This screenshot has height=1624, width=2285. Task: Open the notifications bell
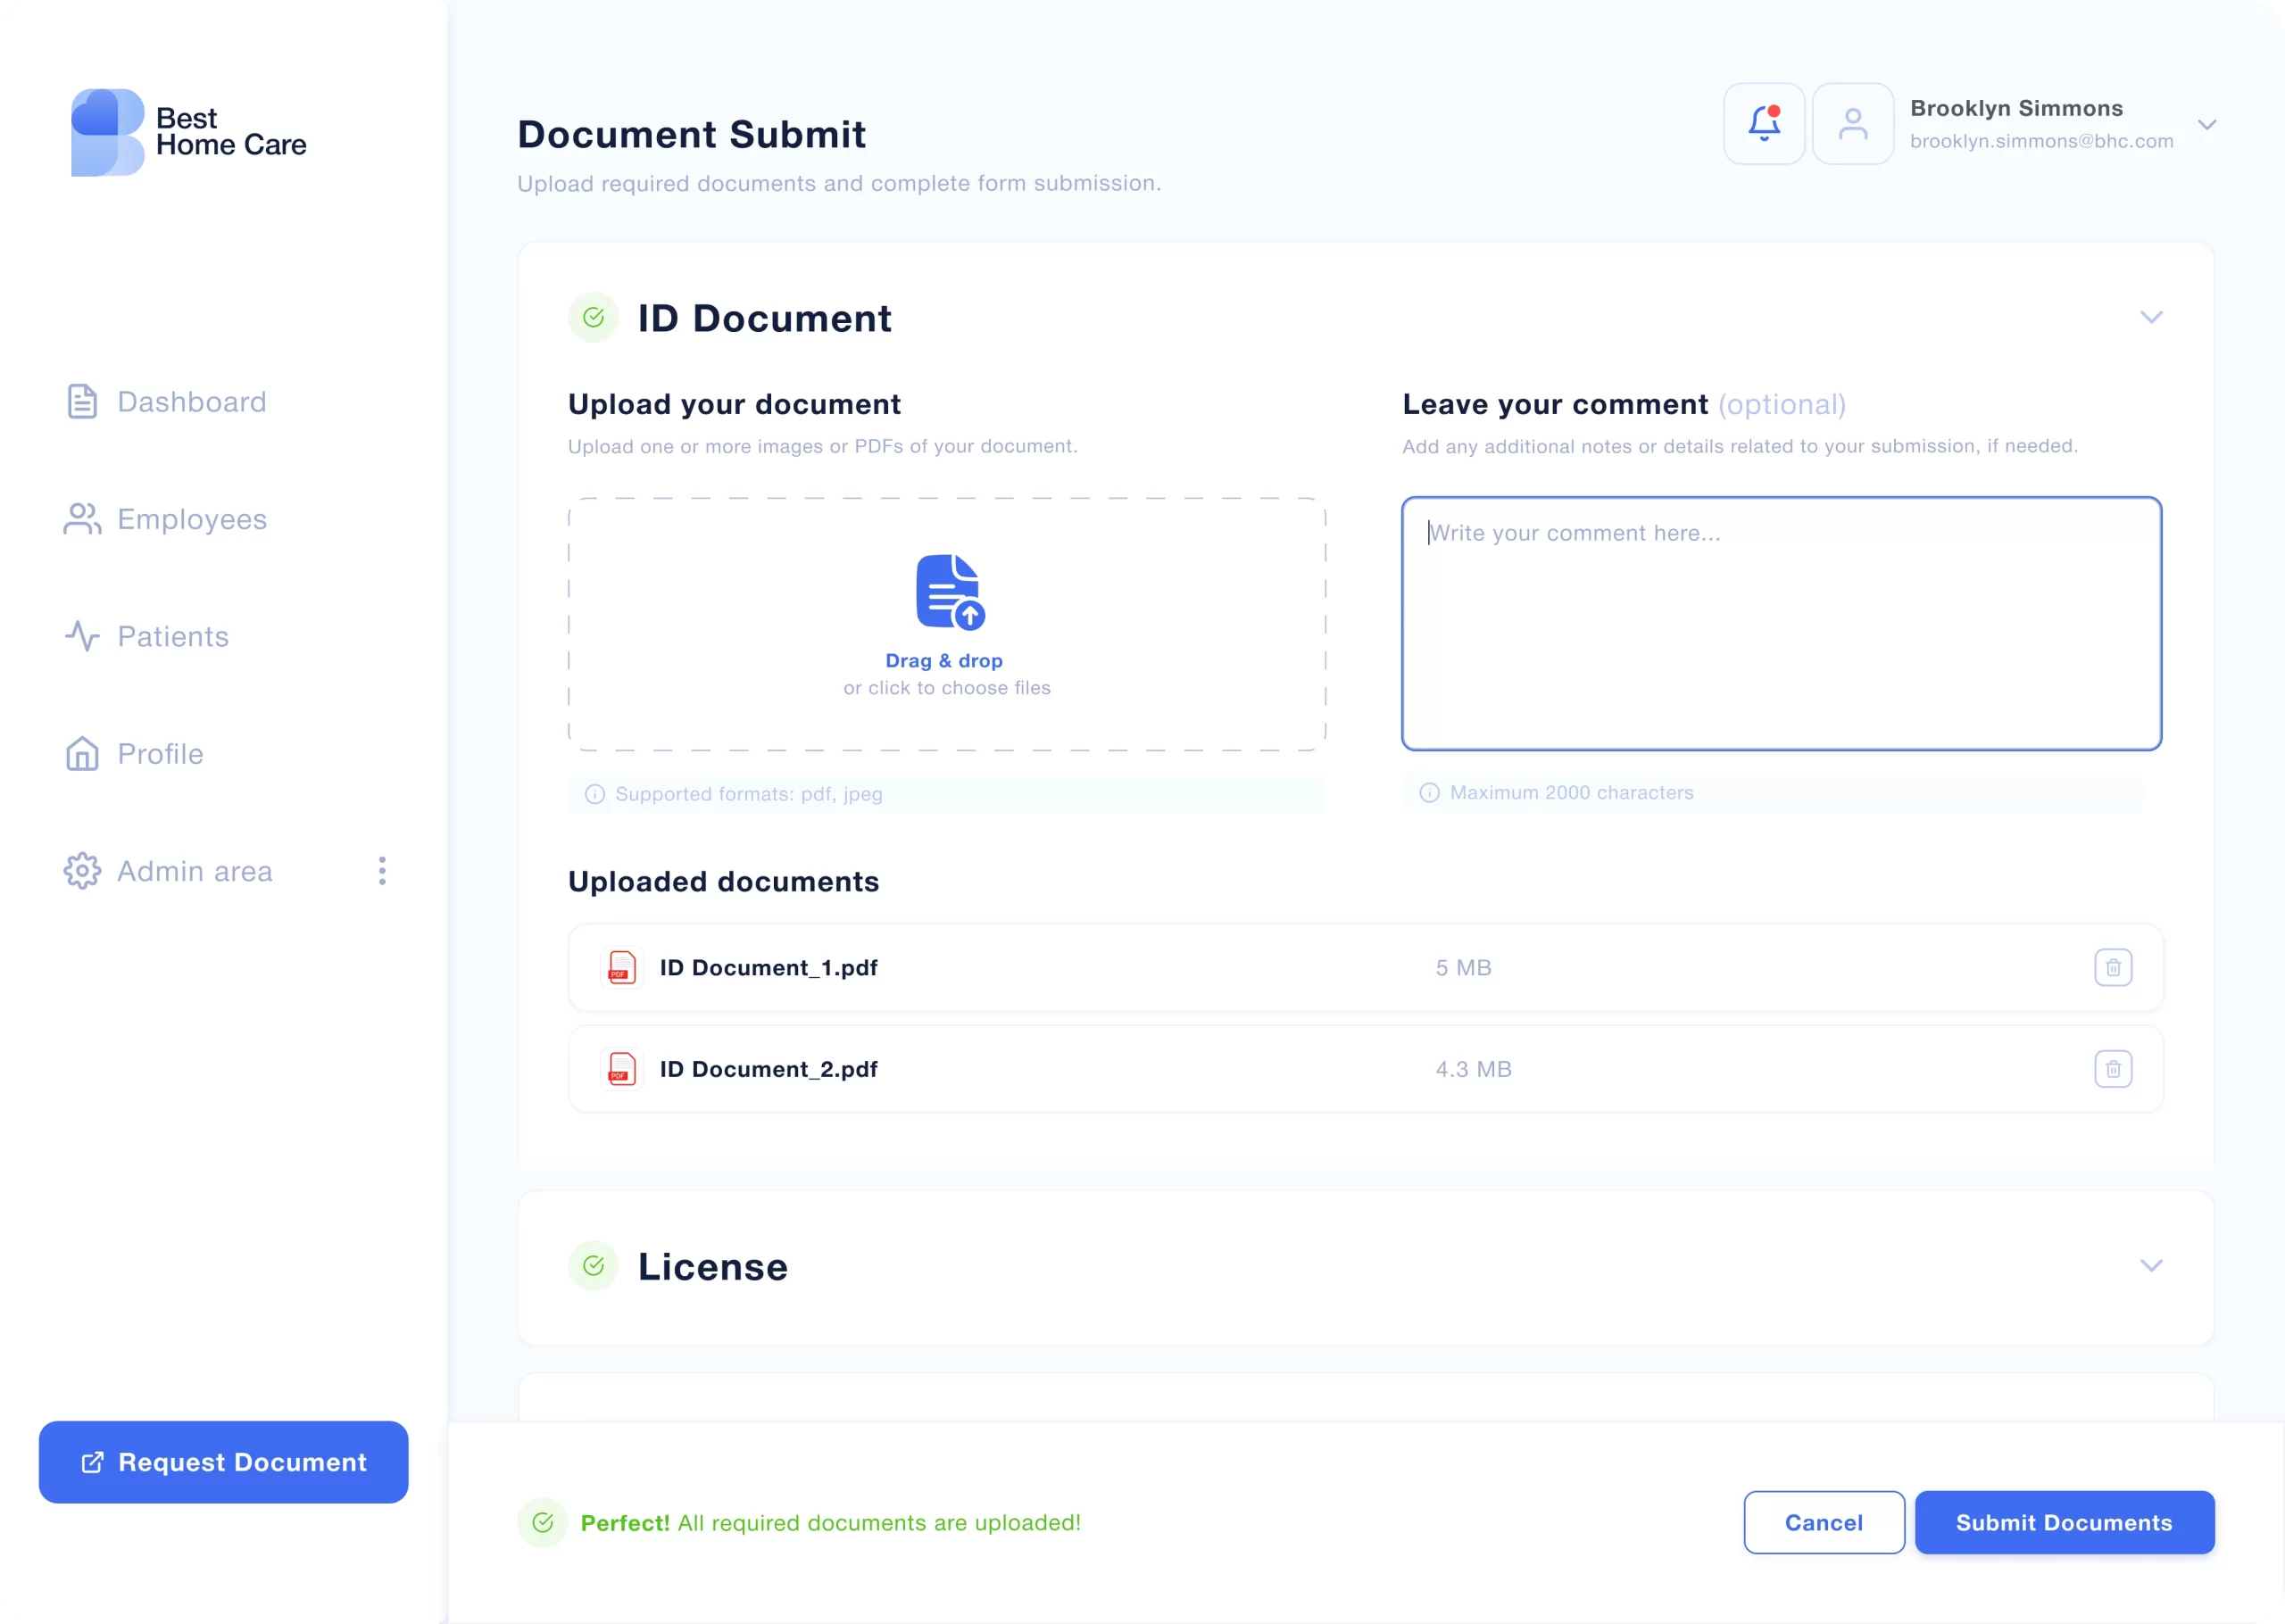point(1763,124)
